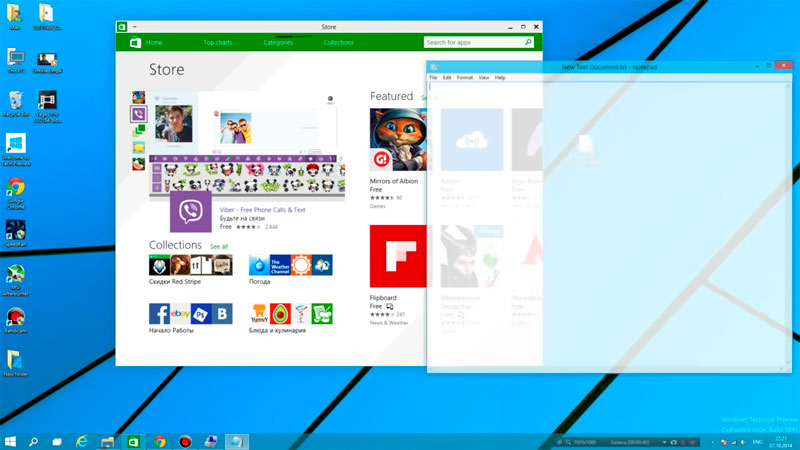
Task: Select the MSI Afterburner desktop shortcut
Action: [x=15, y=280]
